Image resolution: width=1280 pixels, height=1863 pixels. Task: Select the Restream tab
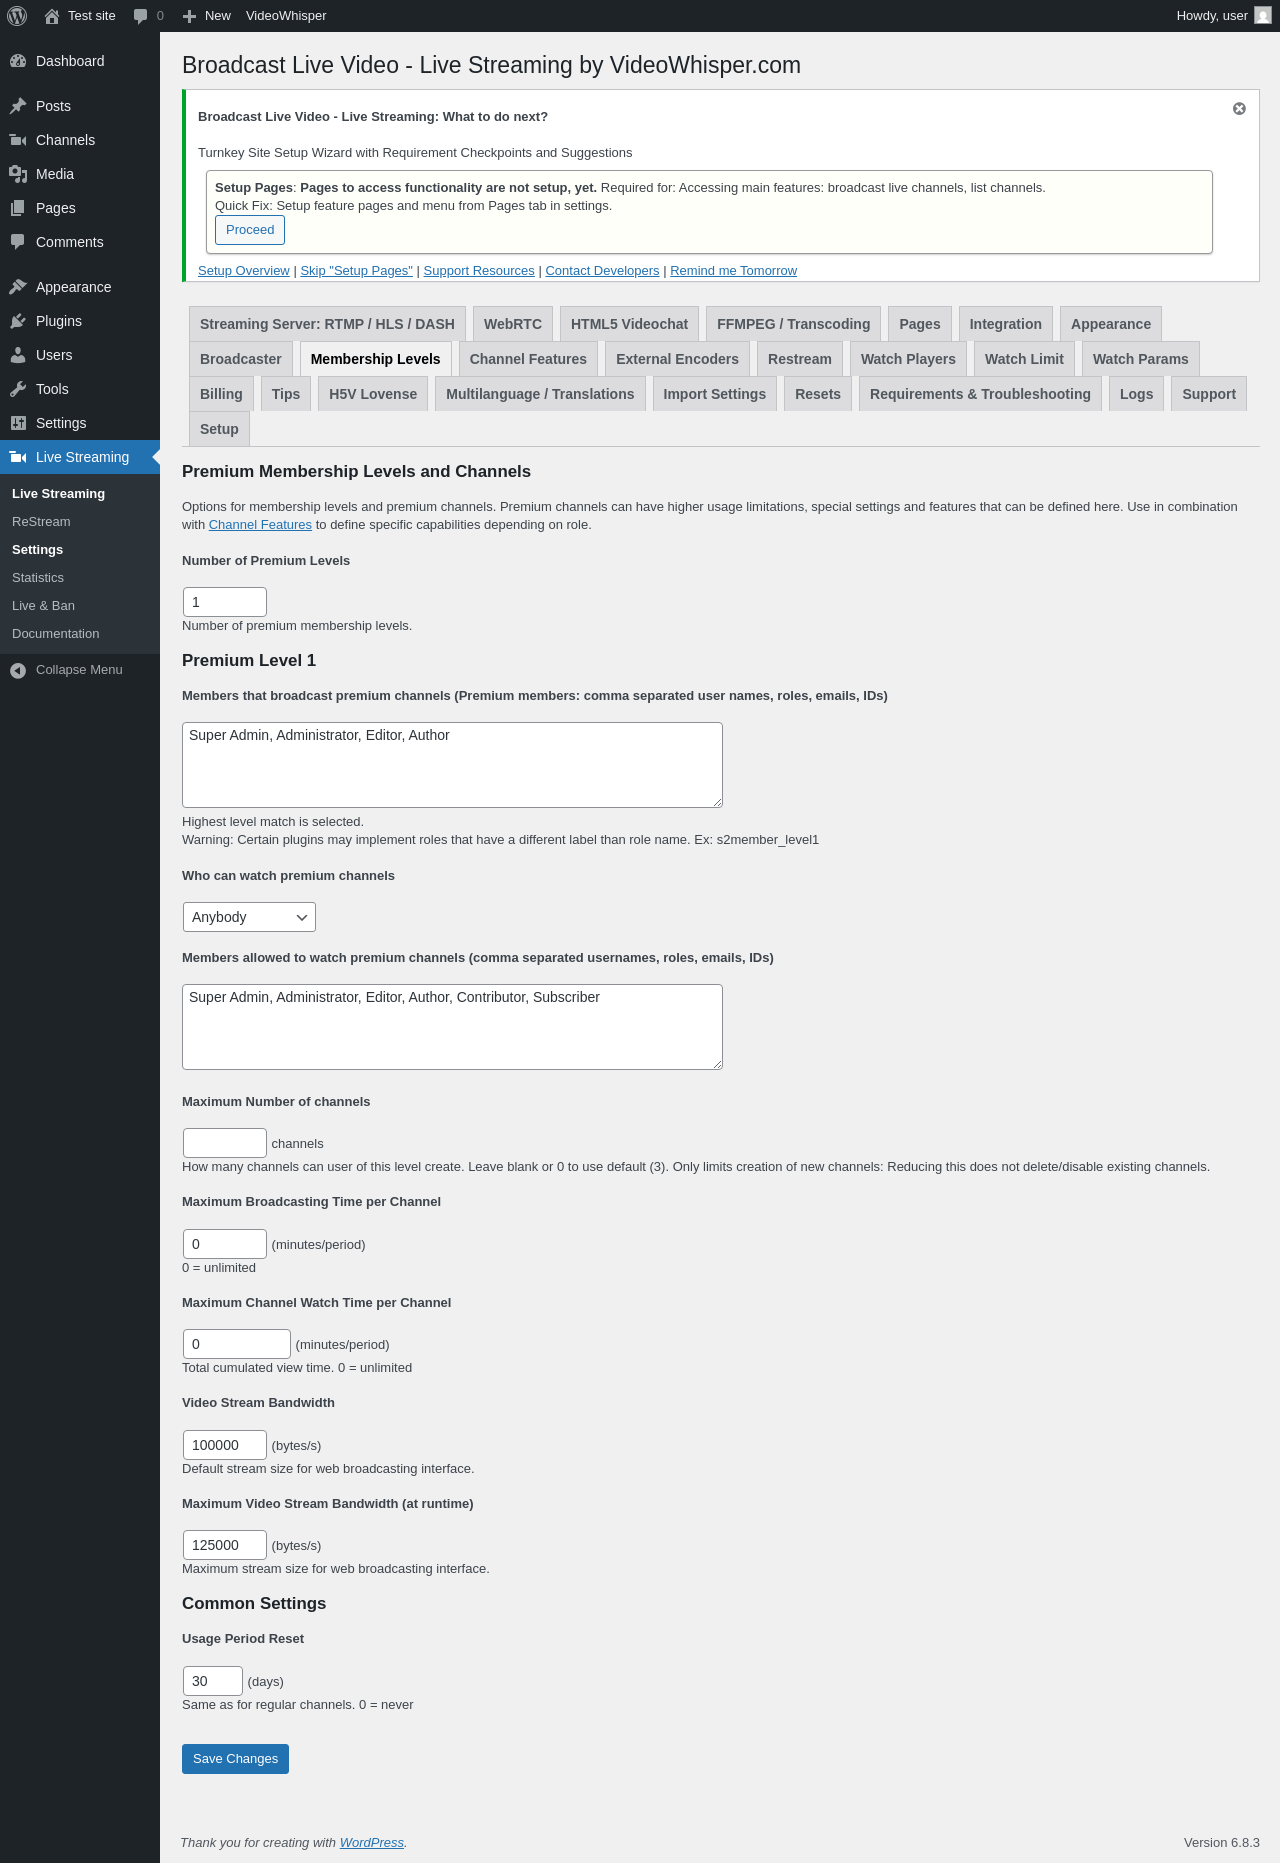pyautogui.click(x=800, y=359)
